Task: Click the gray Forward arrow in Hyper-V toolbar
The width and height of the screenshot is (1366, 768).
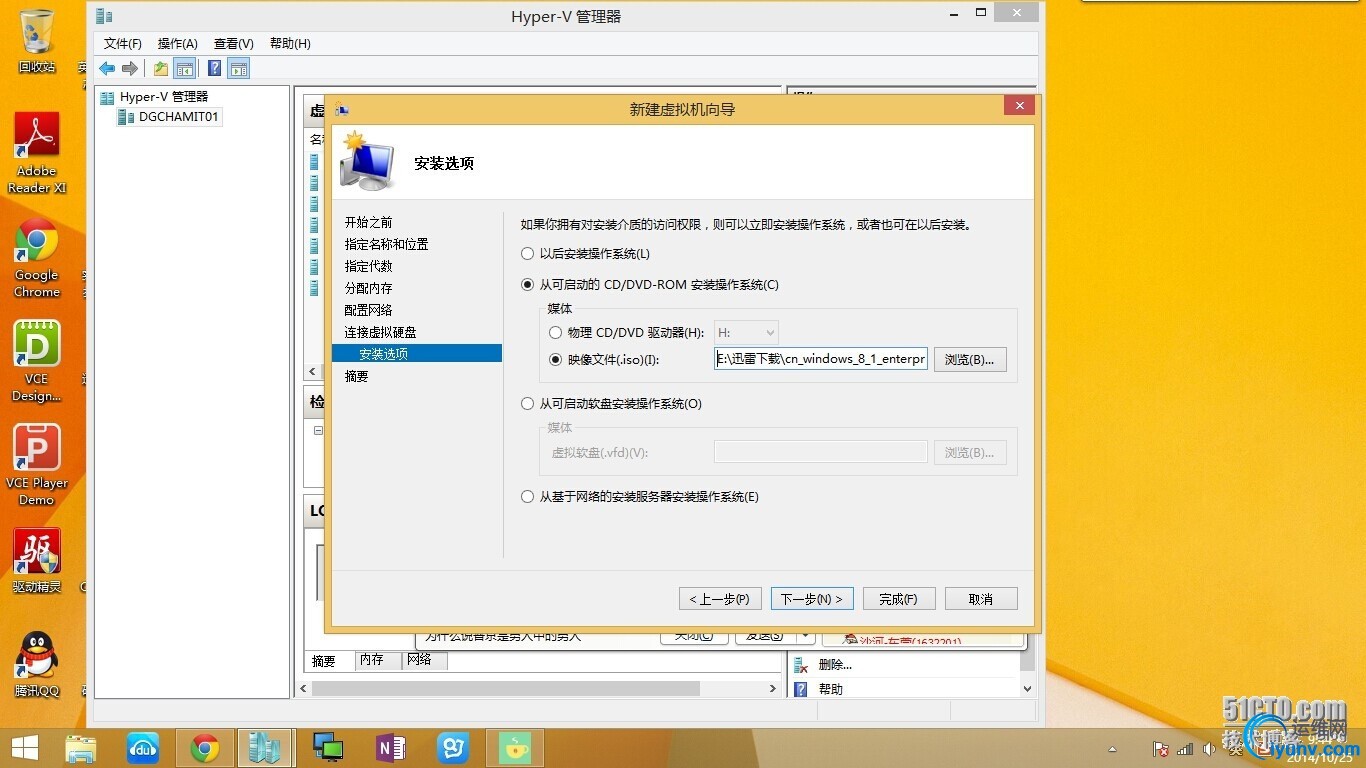Action: [130, 68]
